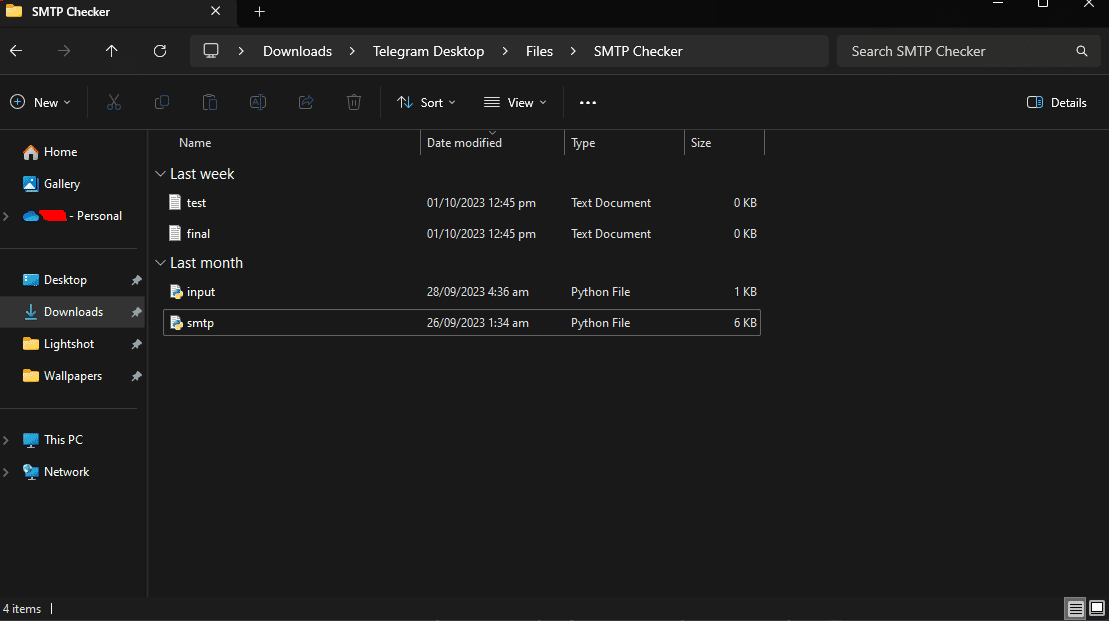Toggle the Details pane
This screenshot has height=621, width=1109.
coord(1057,102)
